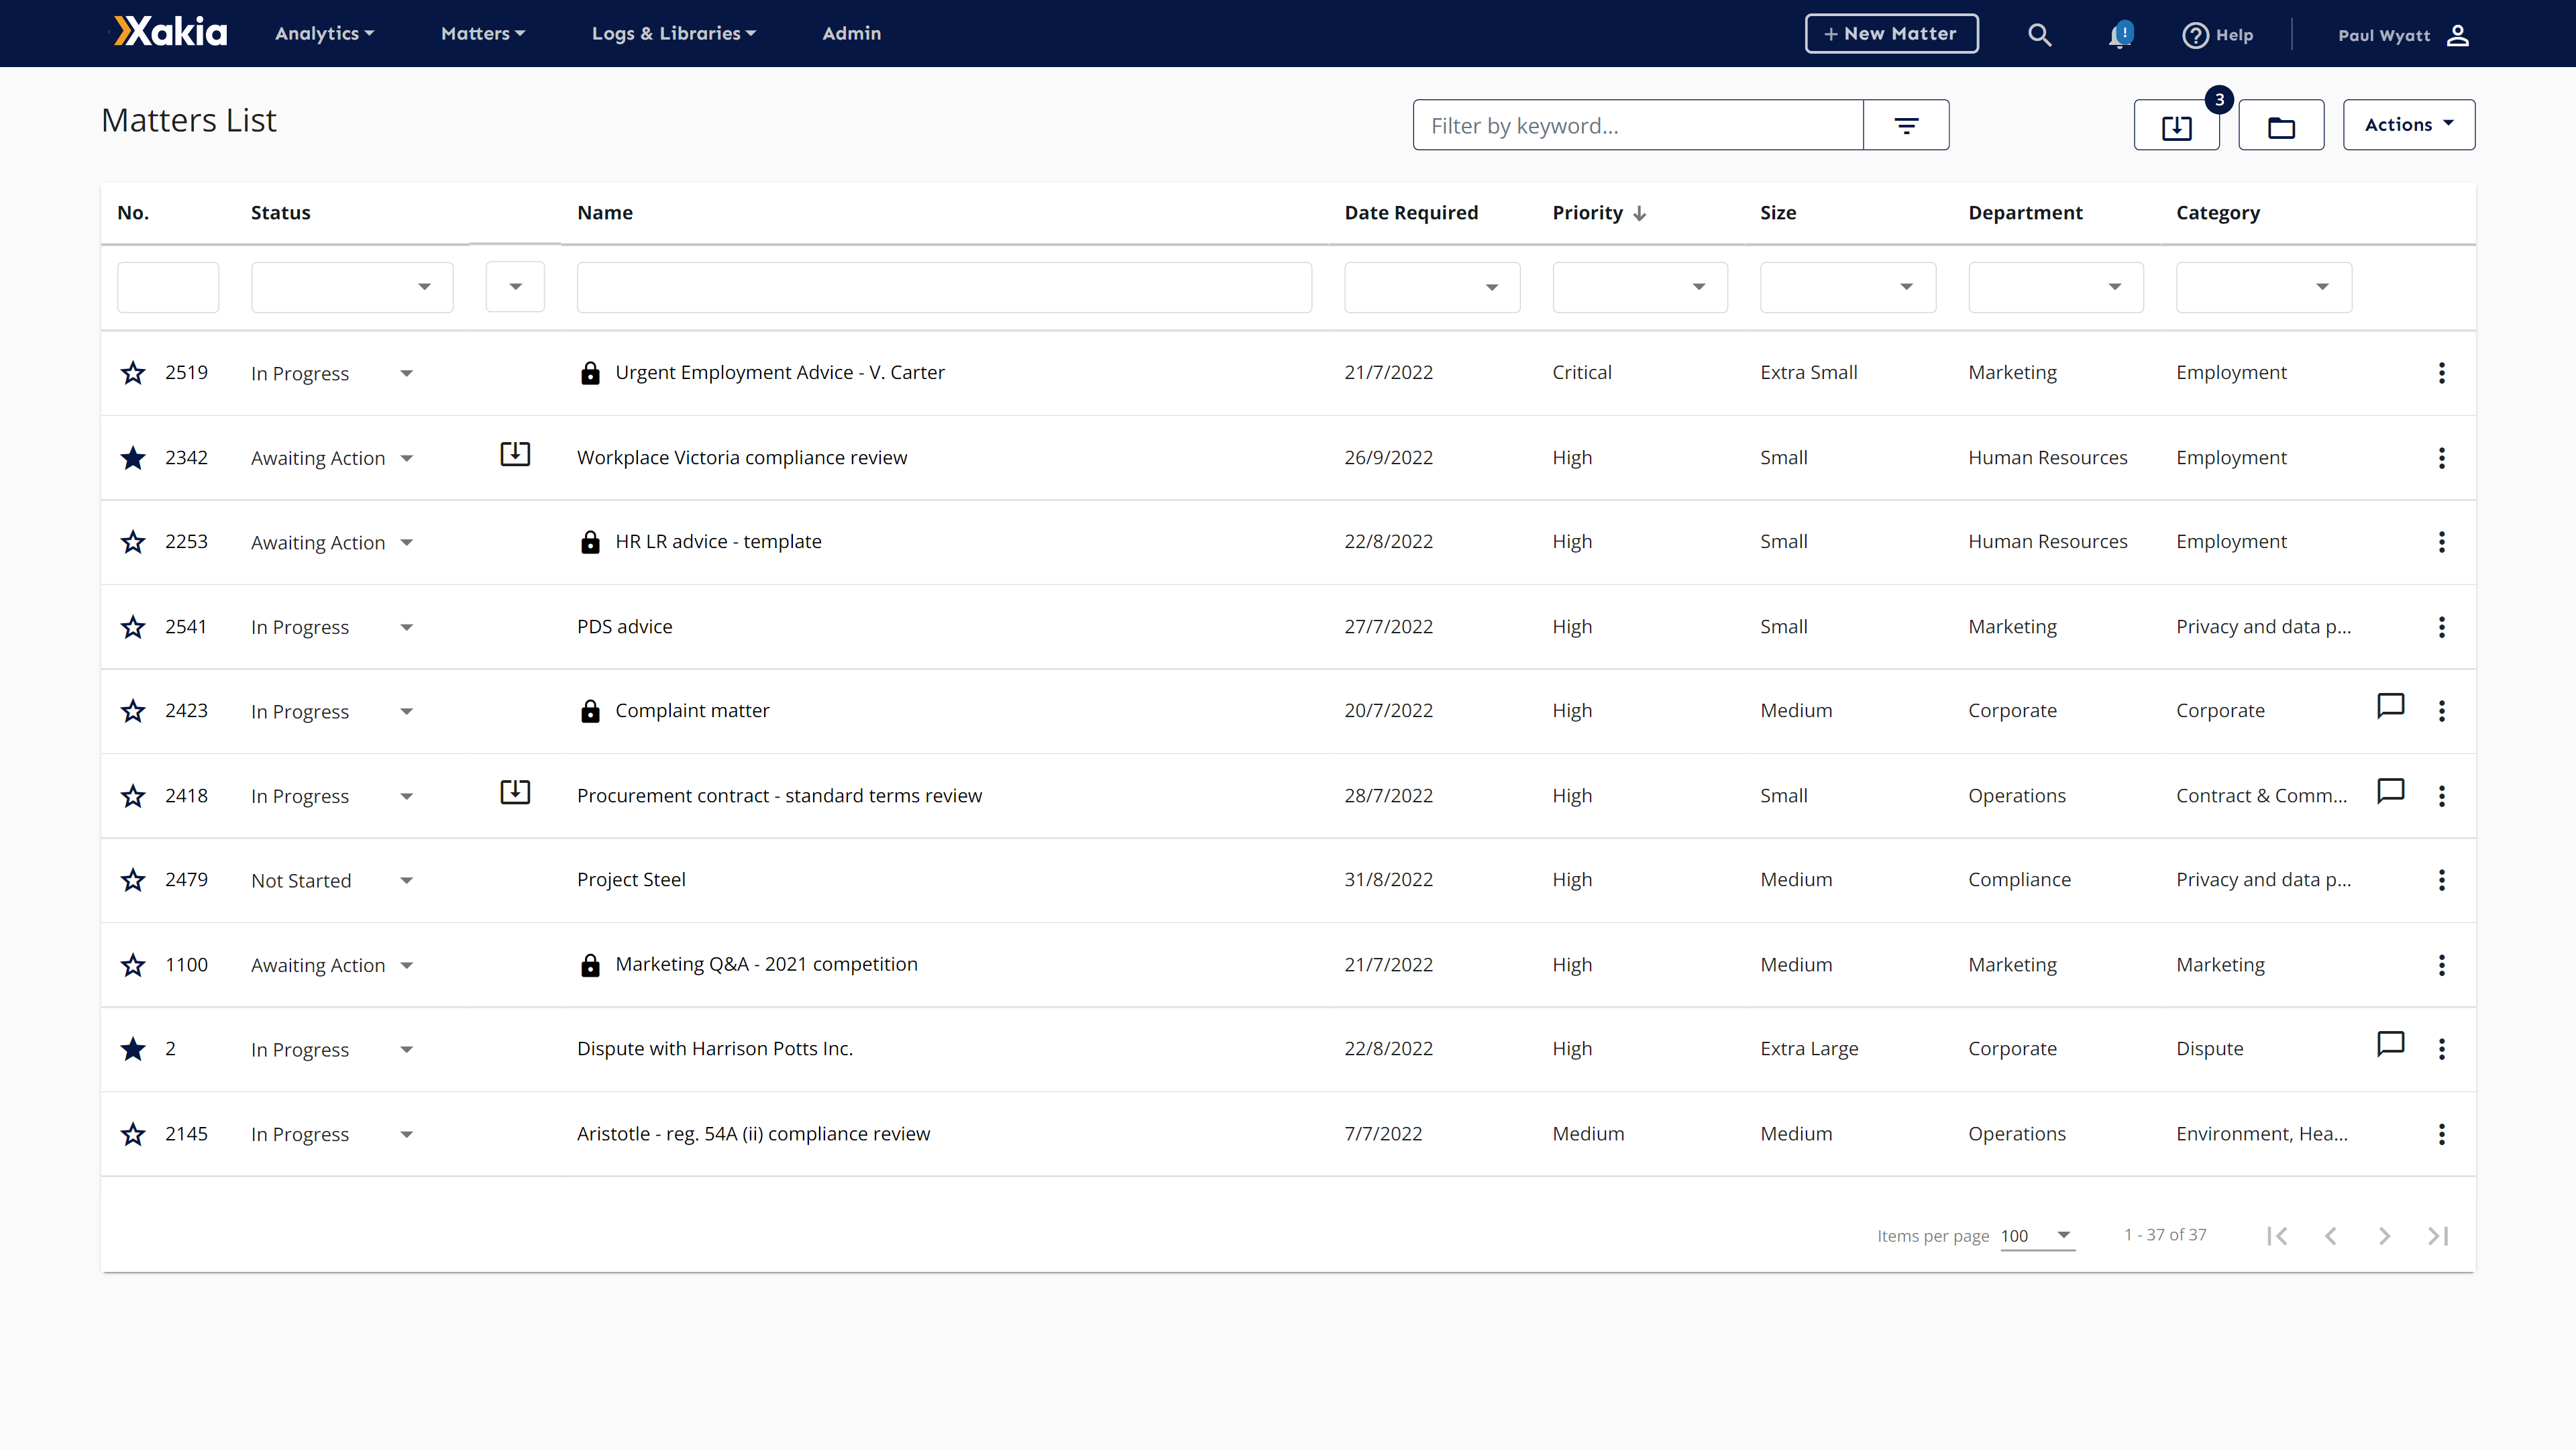Change the Items per page dropdown
Viewport: 2576px width, 1449px height.
click(x=2037, y=1236)
